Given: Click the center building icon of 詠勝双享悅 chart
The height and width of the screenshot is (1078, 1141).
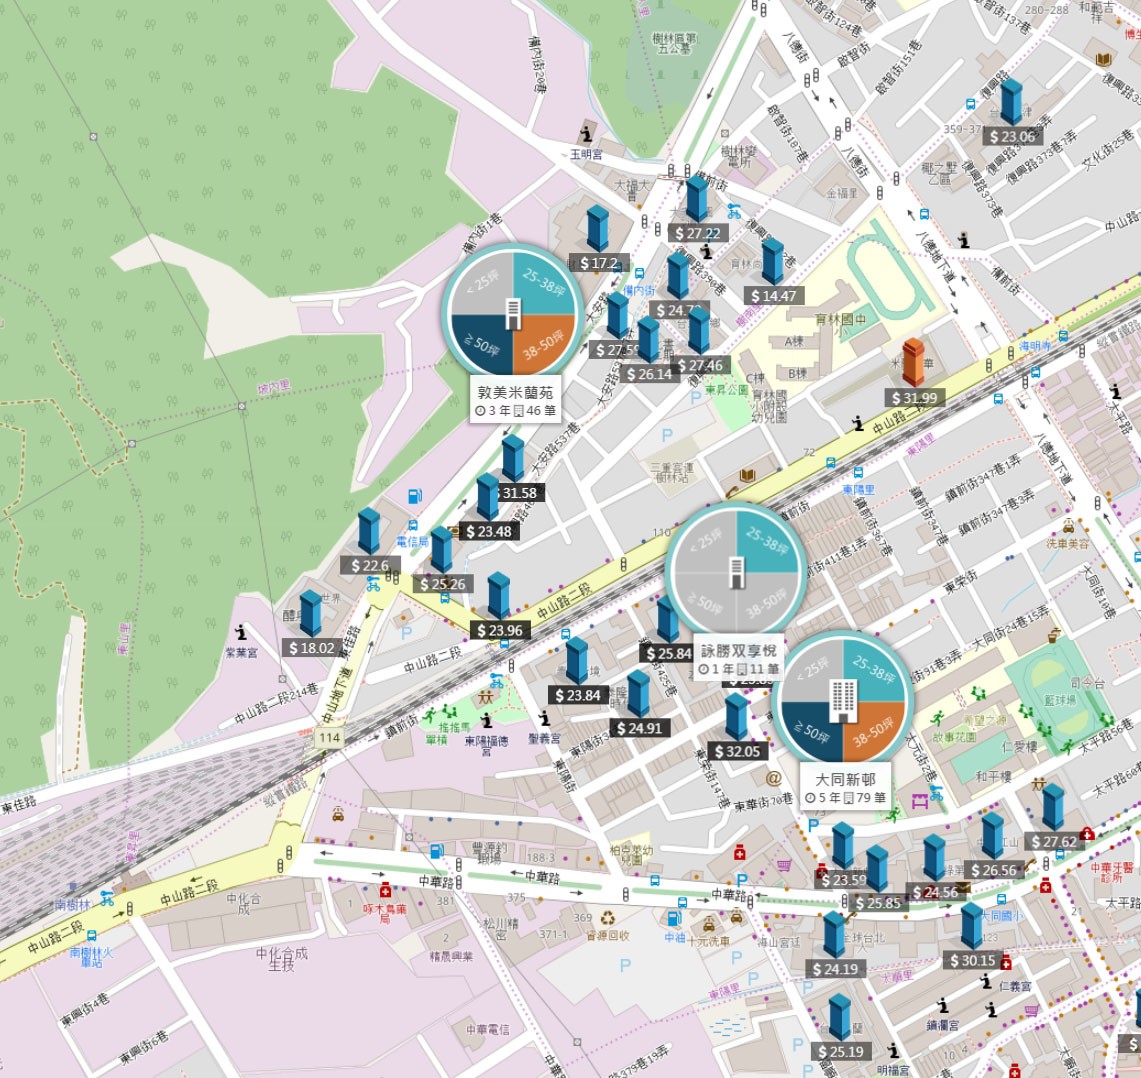Looking at the screenshot, I should [x=736, y=572].
